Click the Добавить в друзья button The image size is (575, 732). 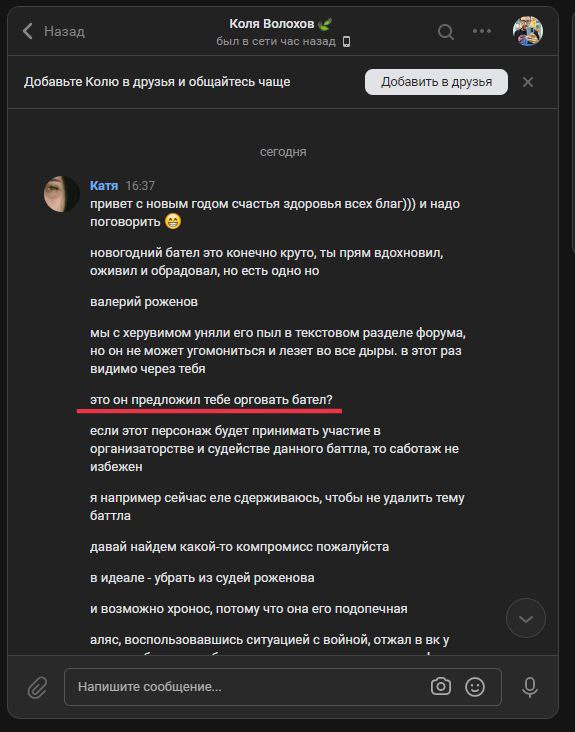pos(436,82)
